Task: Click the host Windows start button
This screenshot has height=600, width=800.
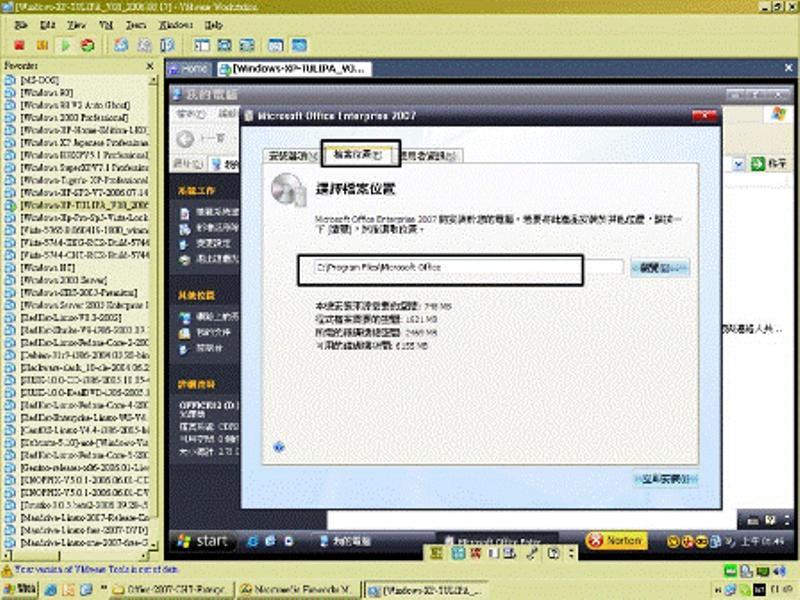Action: [x=20, y=590]
